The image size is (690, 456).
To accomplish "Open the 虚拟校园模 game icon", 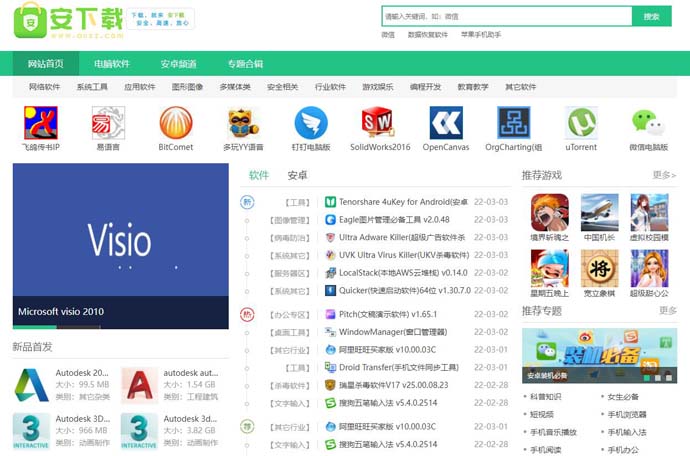I will [649, 213].
